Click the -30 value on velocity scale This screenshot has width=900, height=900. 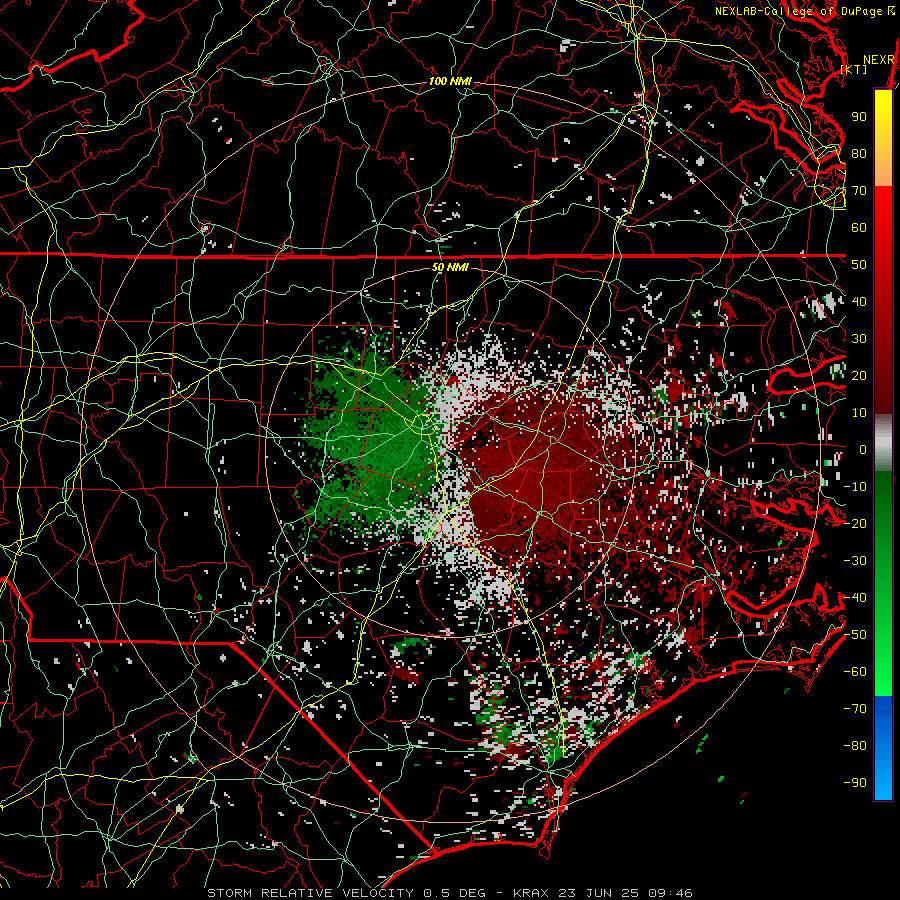(855, 561)
